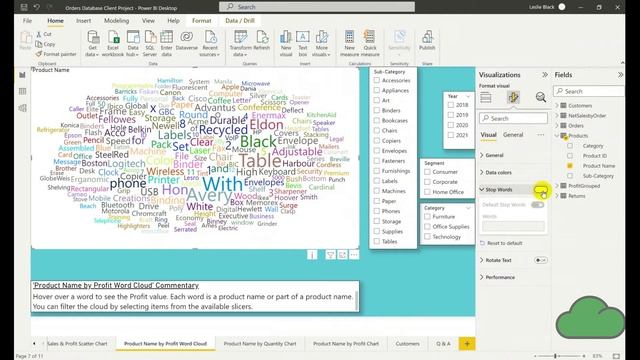
Task: Open the File menu
Action: 27,20
